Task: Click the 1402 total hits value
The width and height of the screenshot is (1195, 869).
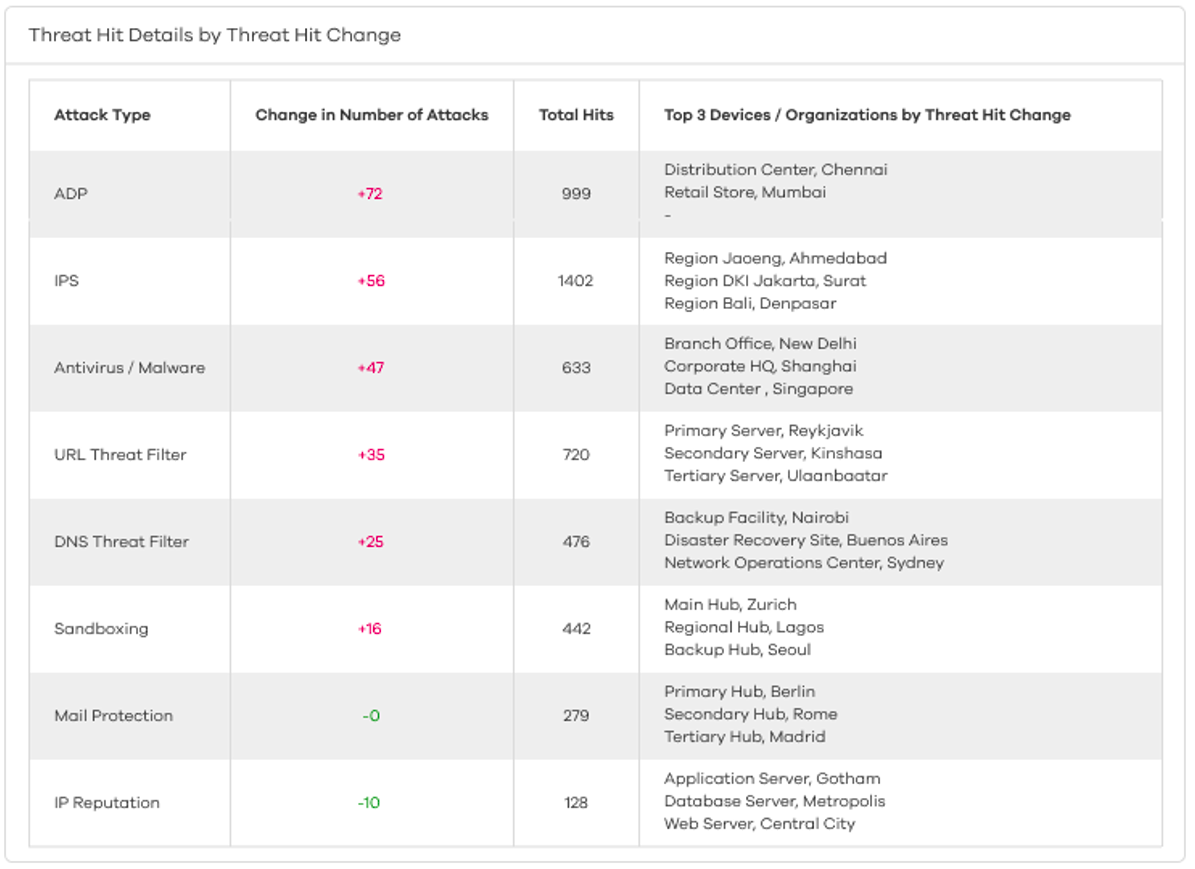Action: [x=575, y=281]
